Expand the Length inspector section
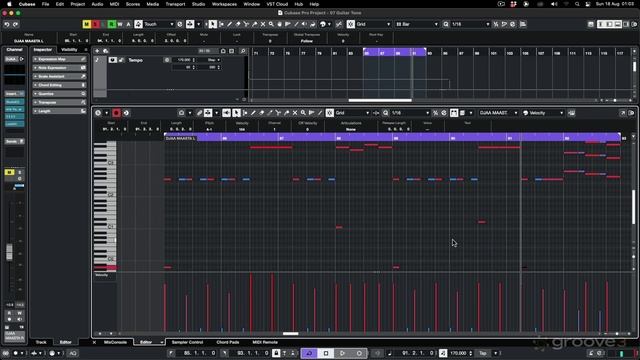The height and width of the screenshot is (360, 640). click(x=60, y=111)
